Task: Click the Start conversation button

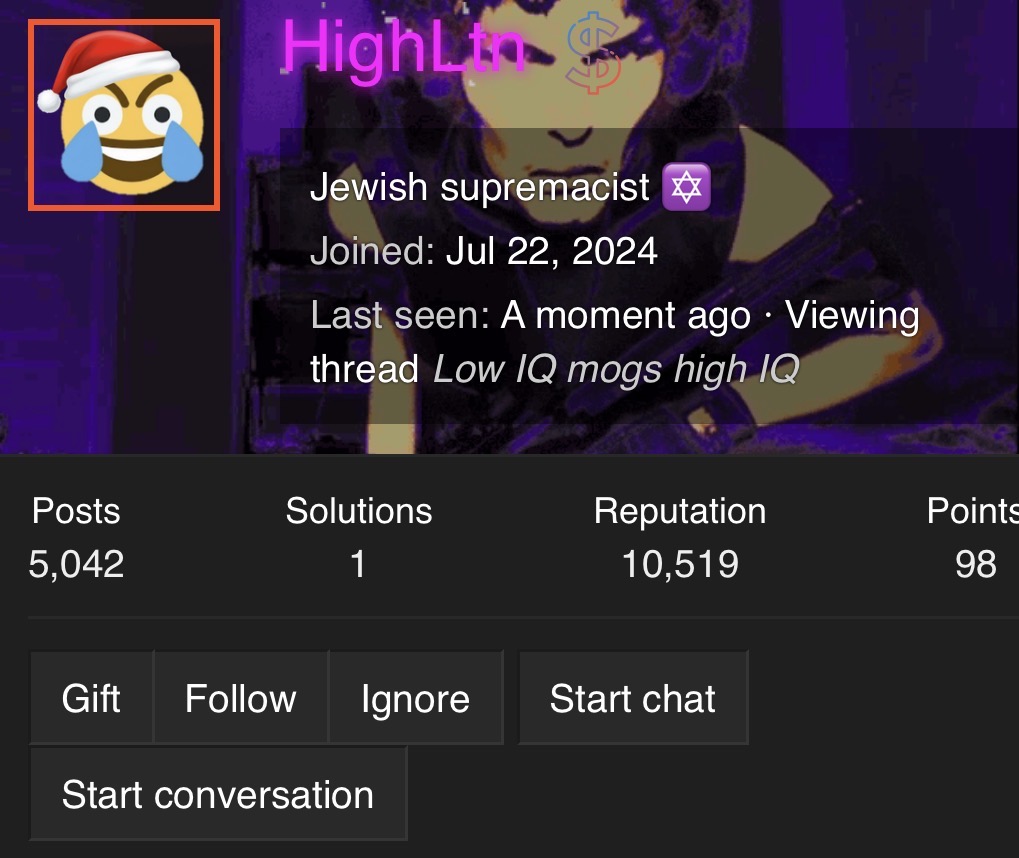Action: 218,794
